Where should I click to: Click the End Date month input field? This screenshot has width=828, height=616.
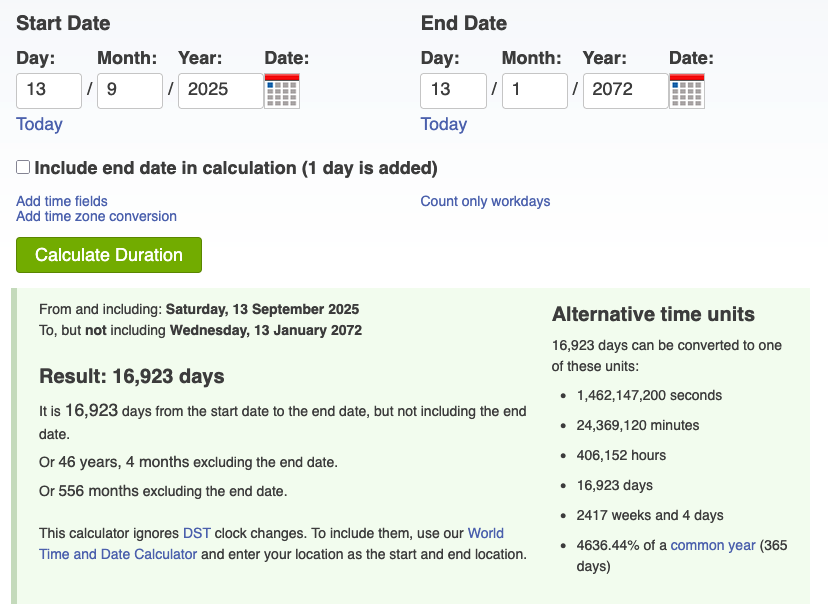[533, 90]
